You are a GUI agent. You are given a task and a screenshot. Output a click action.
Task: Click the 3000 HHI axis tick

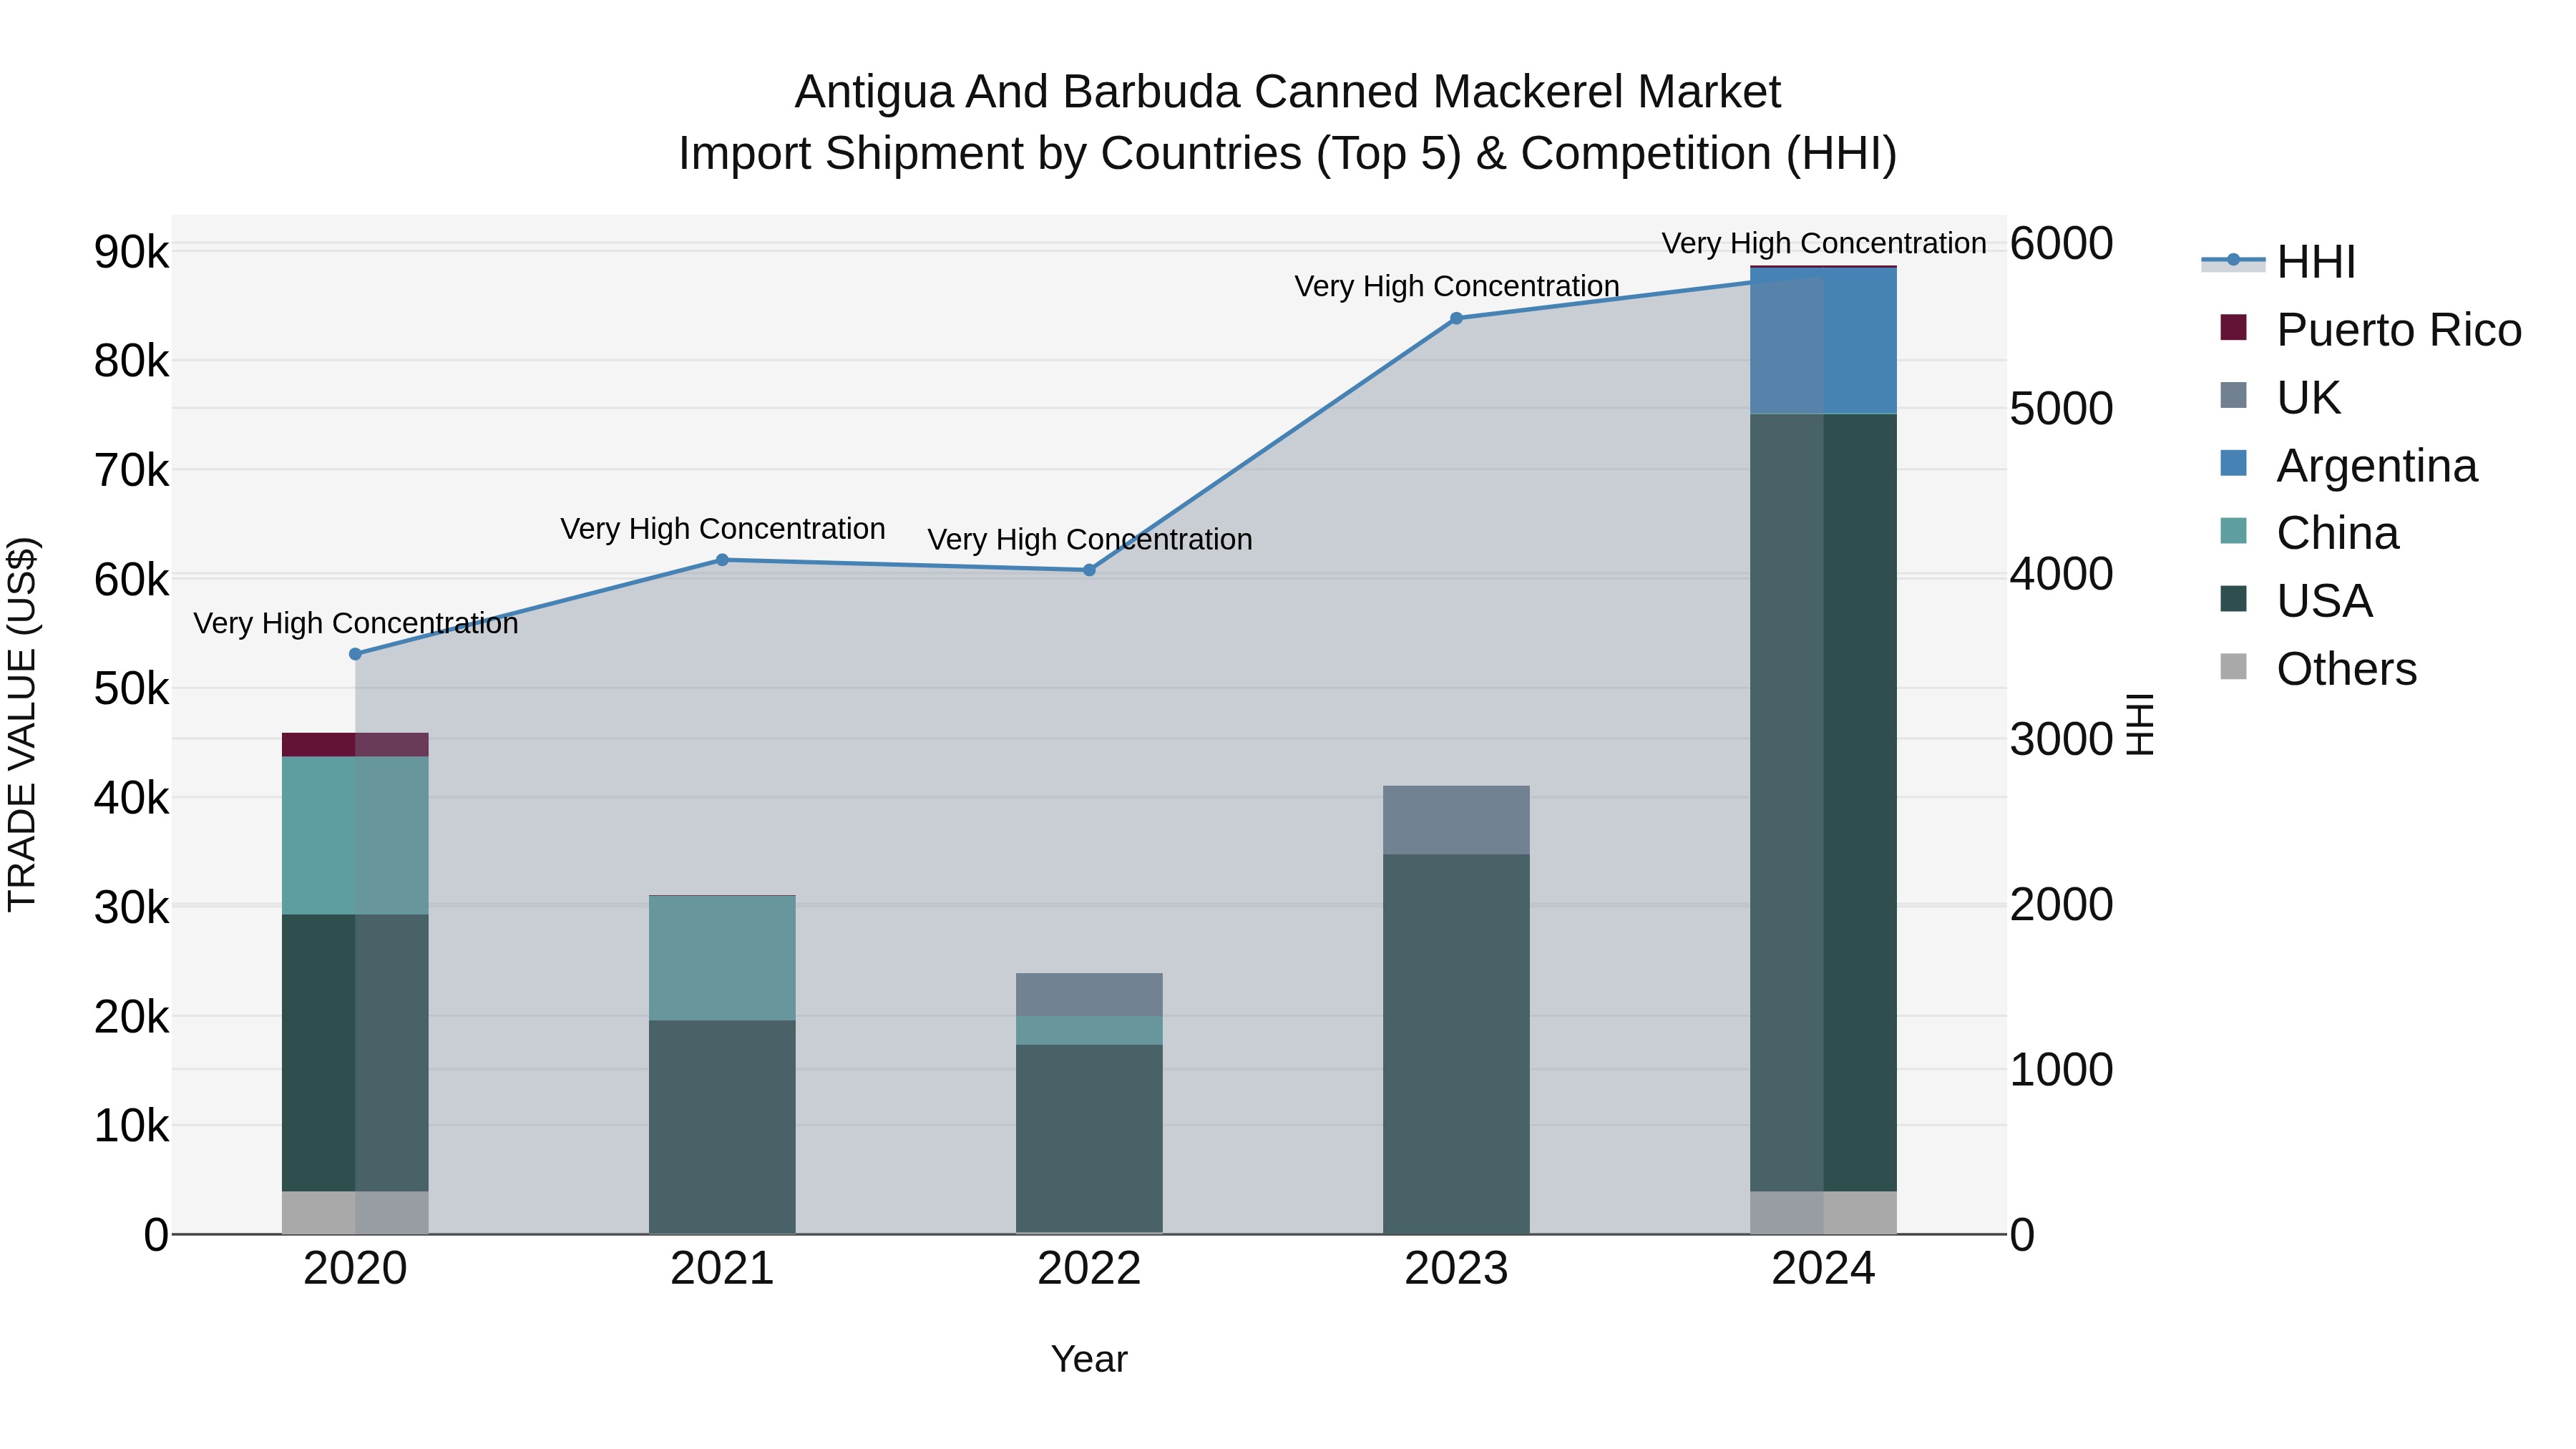point(2061,739)
